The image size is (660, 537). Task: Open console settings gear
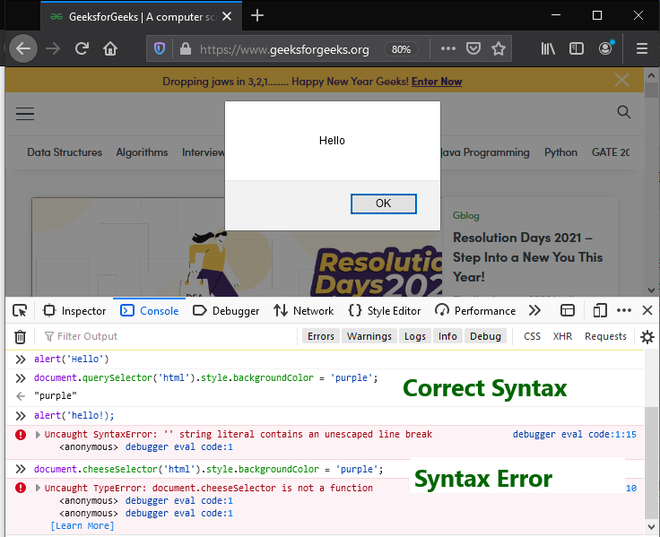(647, 337)
